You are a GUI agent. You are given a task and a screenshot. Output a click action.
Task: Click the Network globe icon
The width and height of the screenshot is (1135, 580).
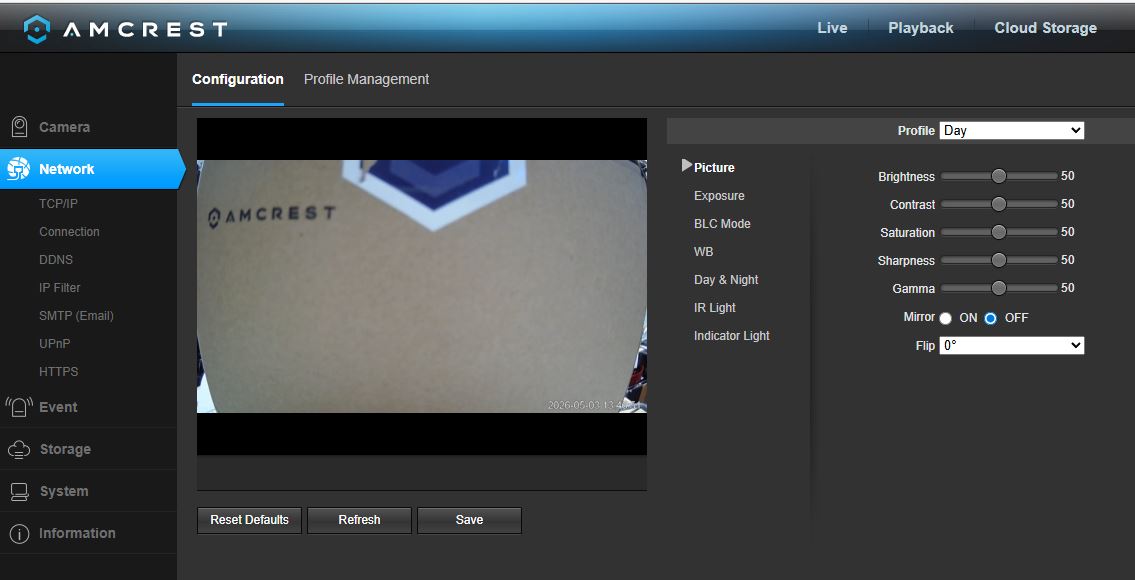click(18, 169)
